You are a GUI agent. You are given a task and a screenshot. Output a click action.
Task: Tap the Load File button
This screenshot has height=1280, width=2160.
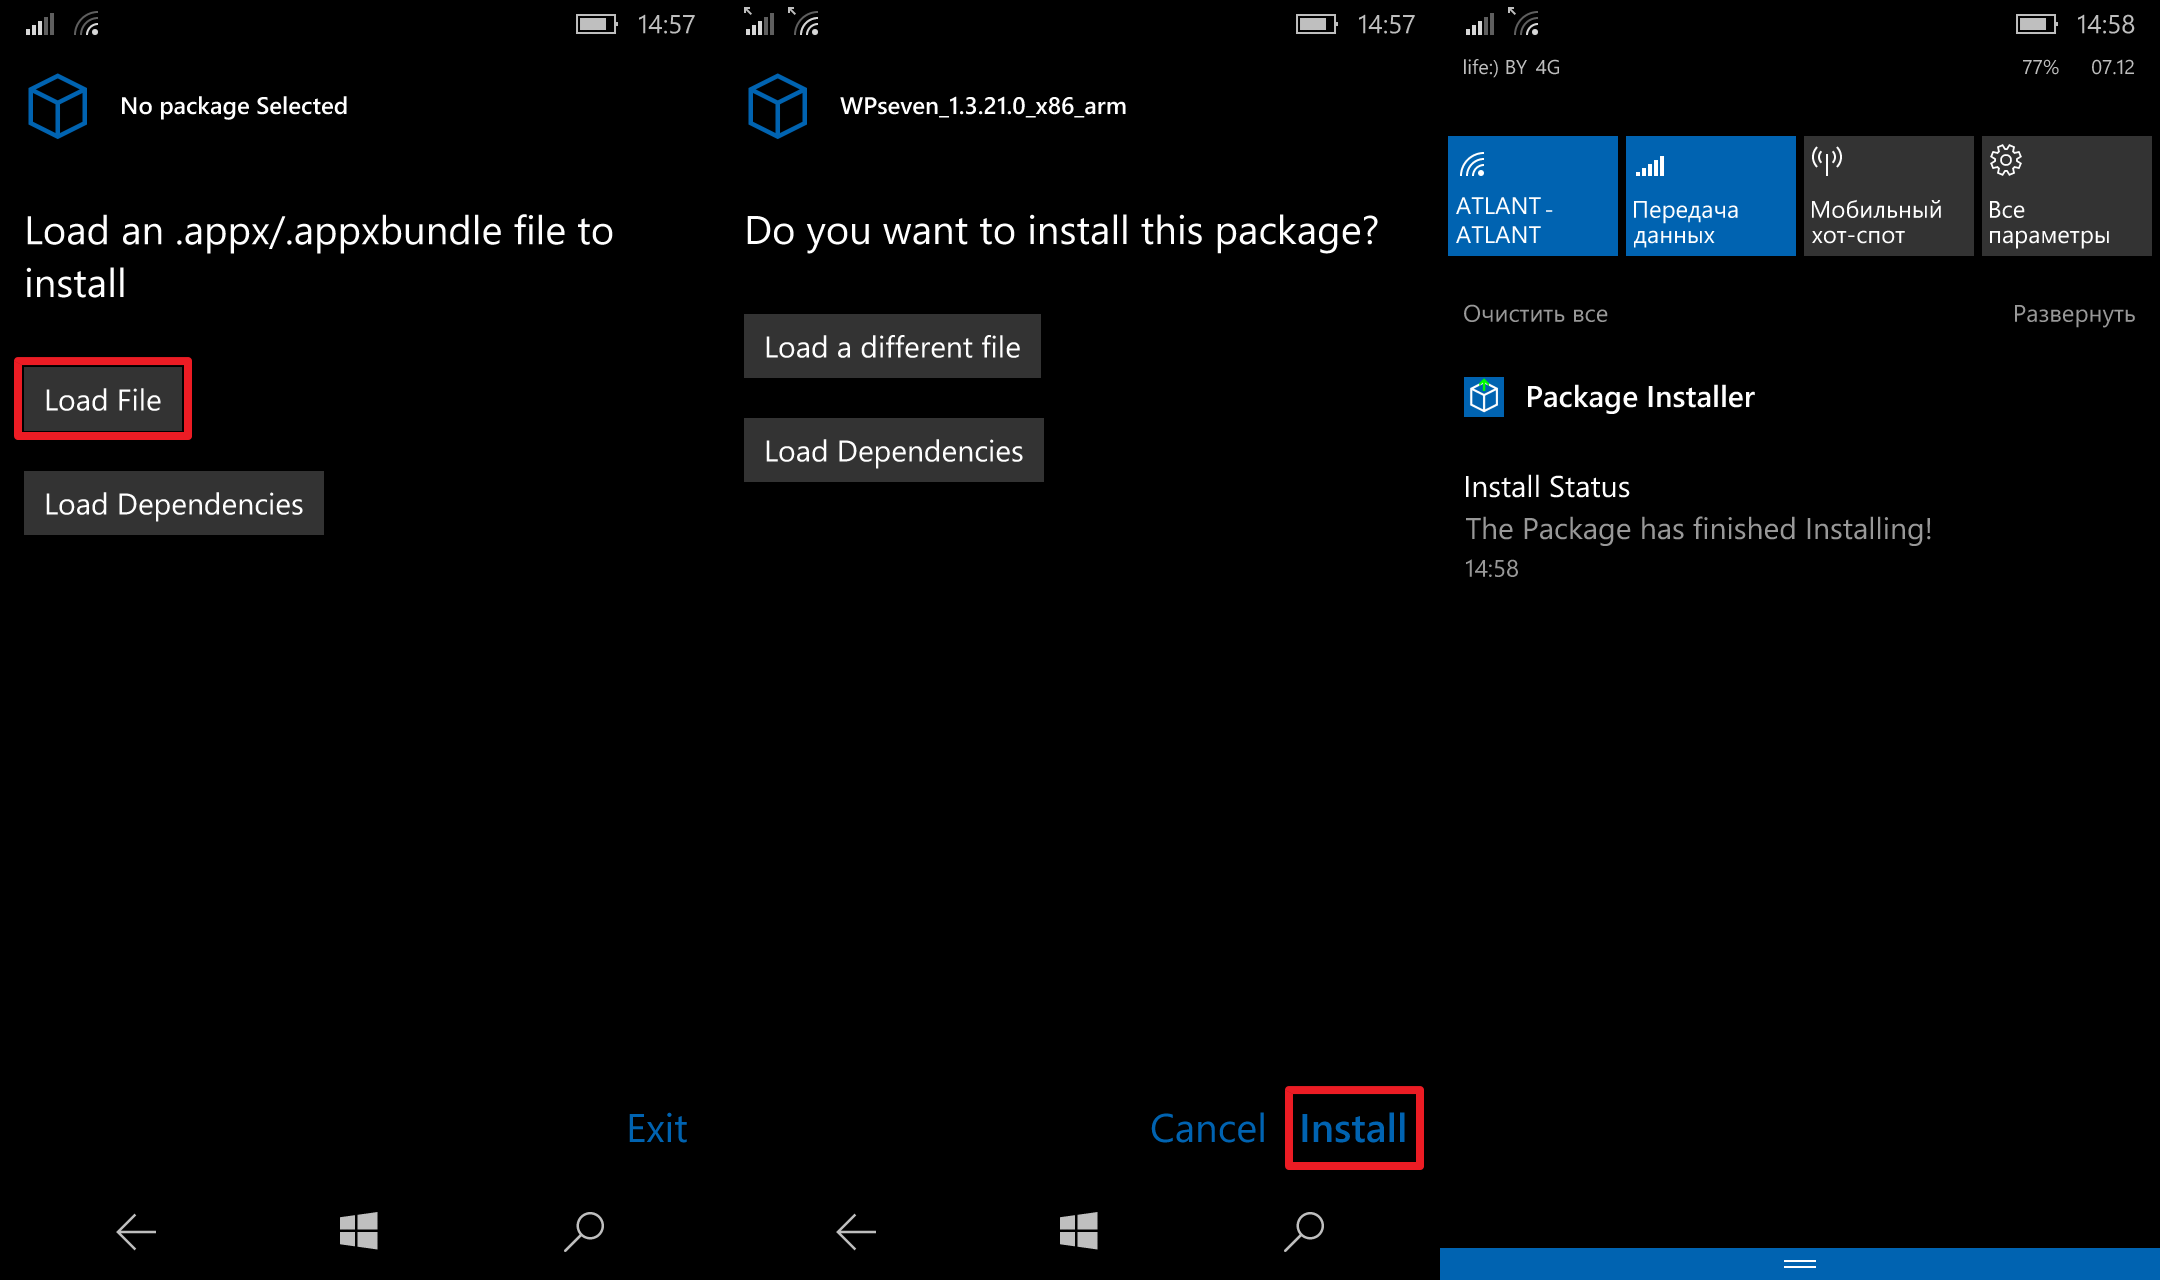(103, 400)
